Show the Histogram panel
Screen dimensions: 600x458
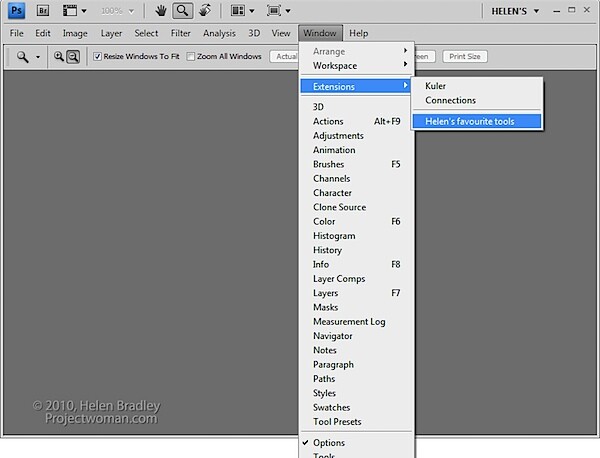[356, 236]
